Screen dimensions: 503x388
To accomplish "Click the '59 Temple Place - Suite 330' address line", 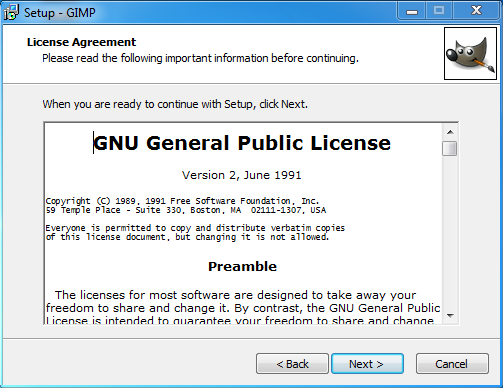I will (x=186, y=210).
